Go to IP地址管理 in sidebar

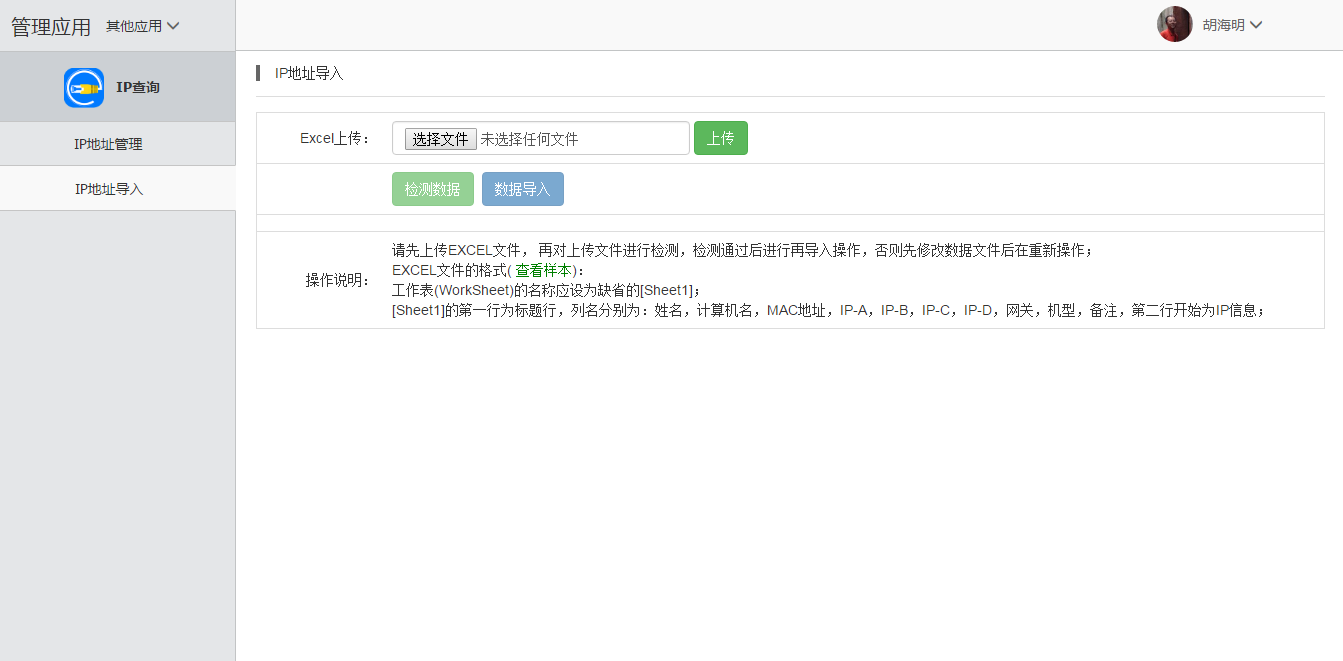[x=108, y=144]
